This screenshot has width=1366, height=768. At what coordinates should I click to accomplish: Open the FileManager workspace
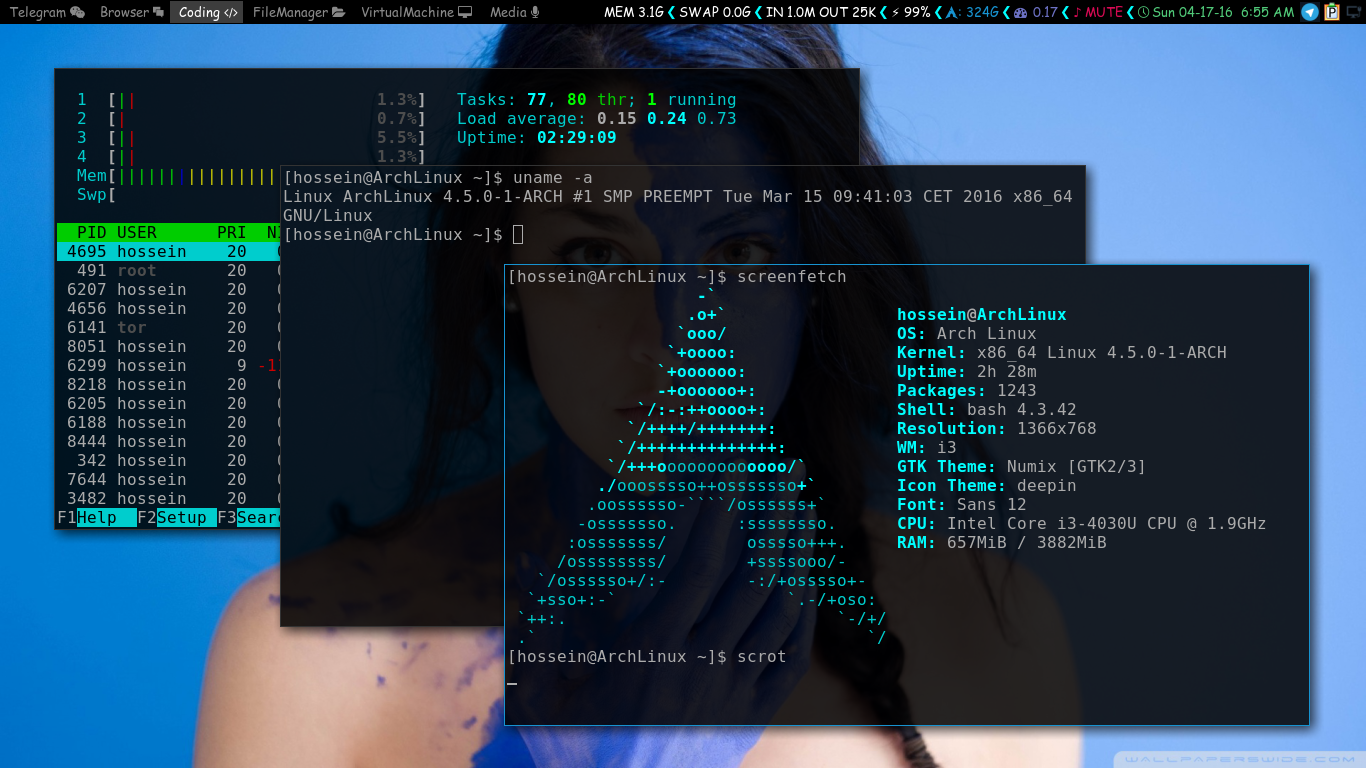(x=298, y=12)
